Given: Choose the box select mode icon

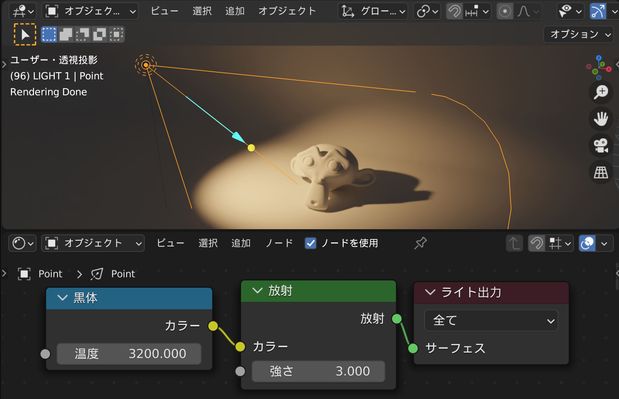Looking at the screenshot, I should (x=49, y=34).
